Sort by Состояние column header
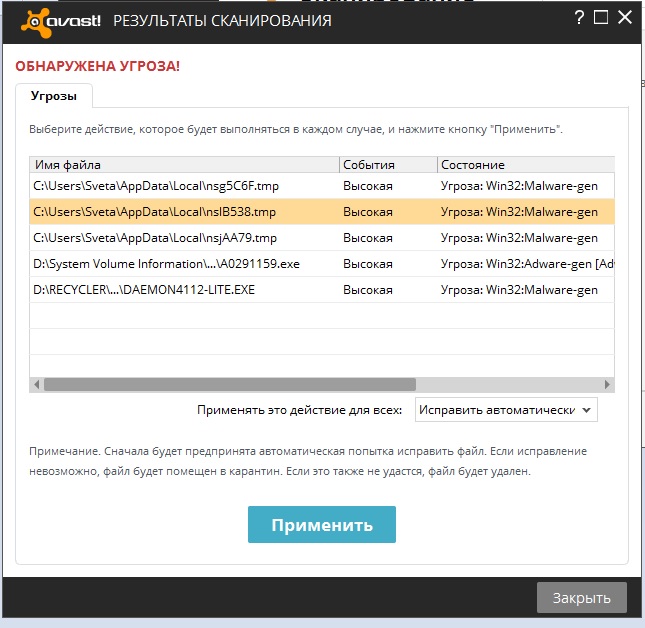645x628 pixels. click(x=526, y=165)
